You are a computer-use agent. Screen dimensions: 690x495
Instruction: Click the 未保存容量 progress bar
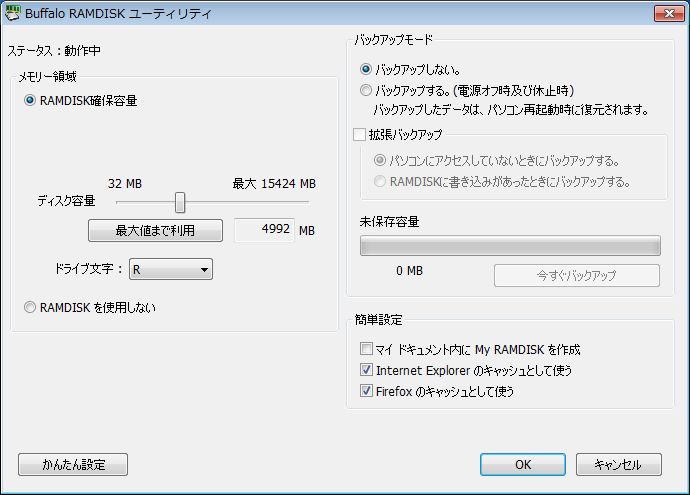point(510,246)
